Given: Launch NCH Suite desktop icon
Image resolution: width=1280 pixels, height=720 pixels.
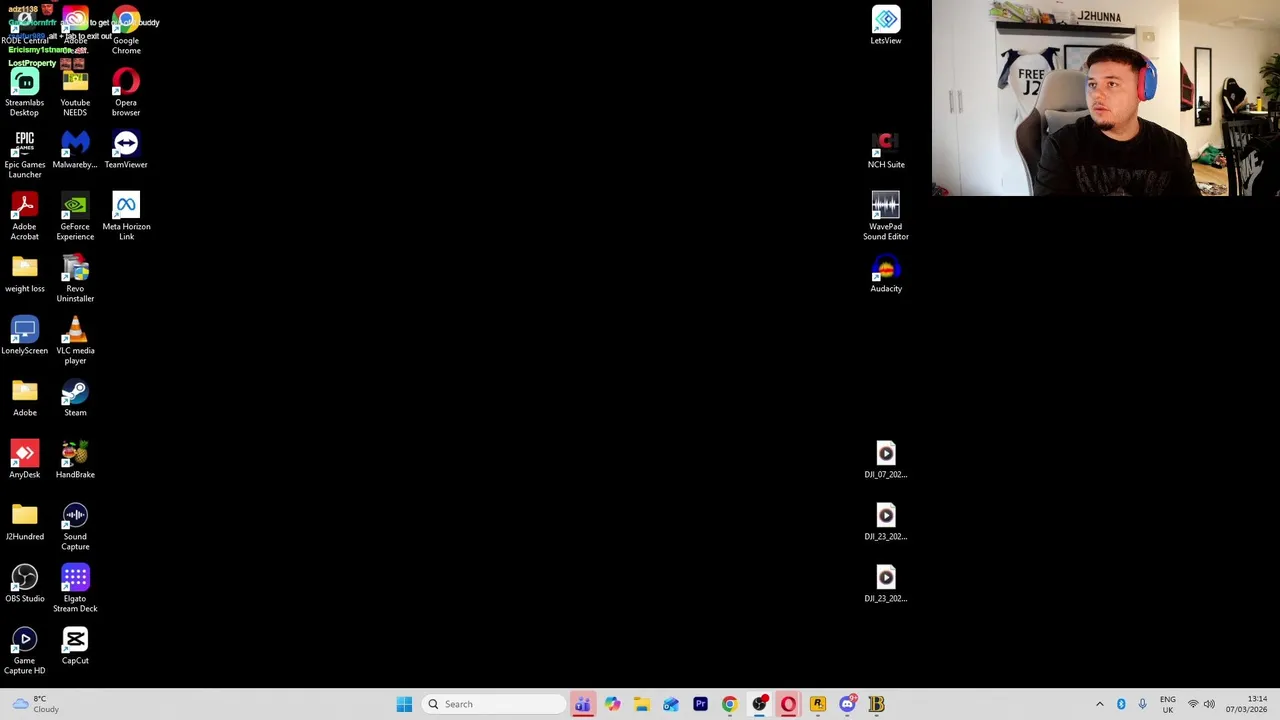Looking at the screenshot, I should (x=886, y=150).
